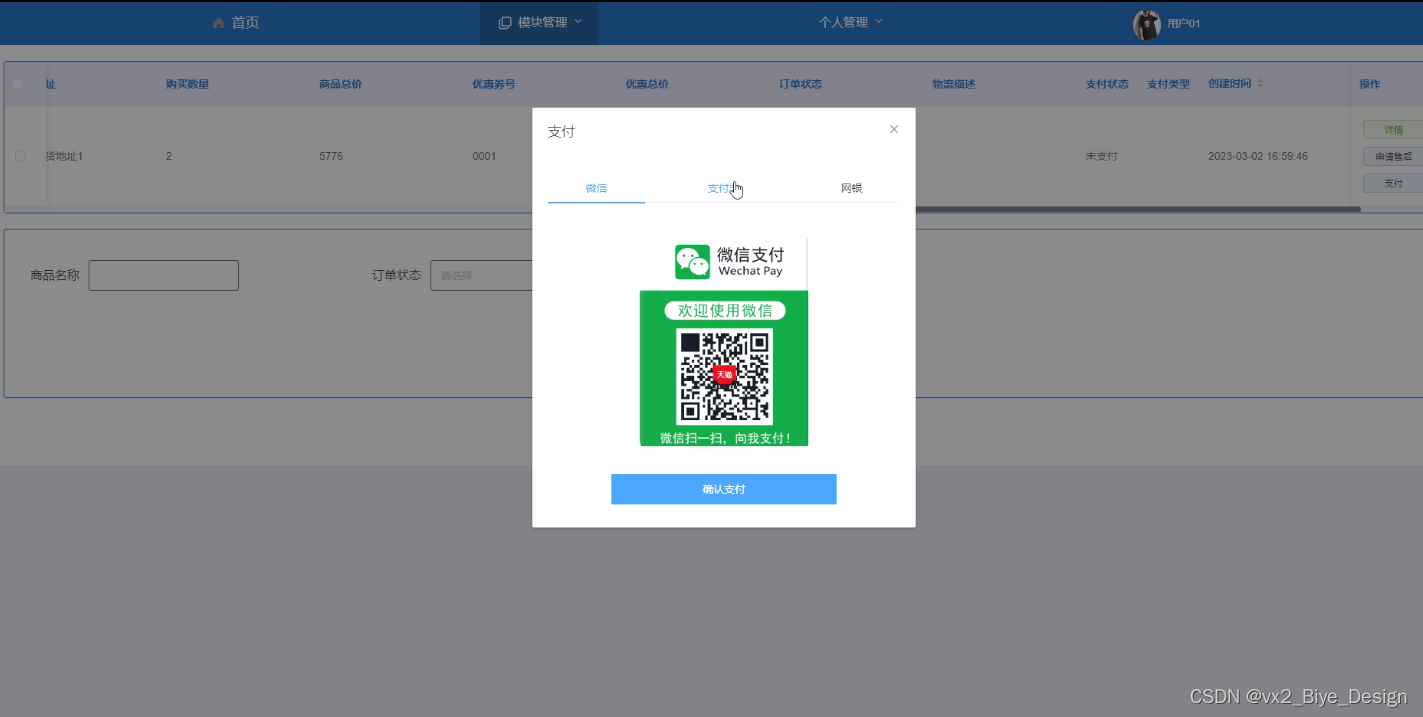Click the 模块管理 module icon

coord(505,22)
